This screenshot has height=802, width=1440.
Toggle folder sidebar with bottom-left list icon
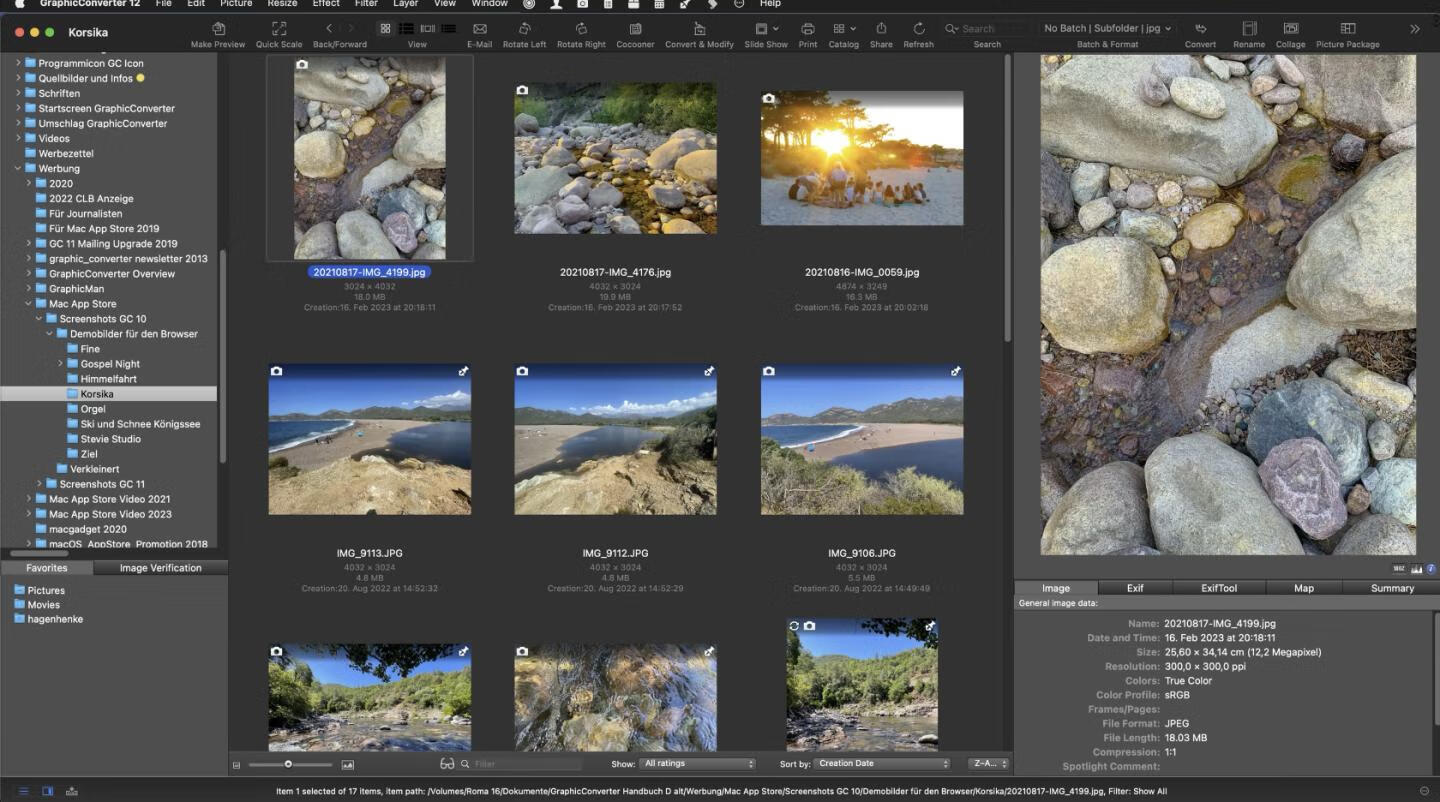click(24, 791)
